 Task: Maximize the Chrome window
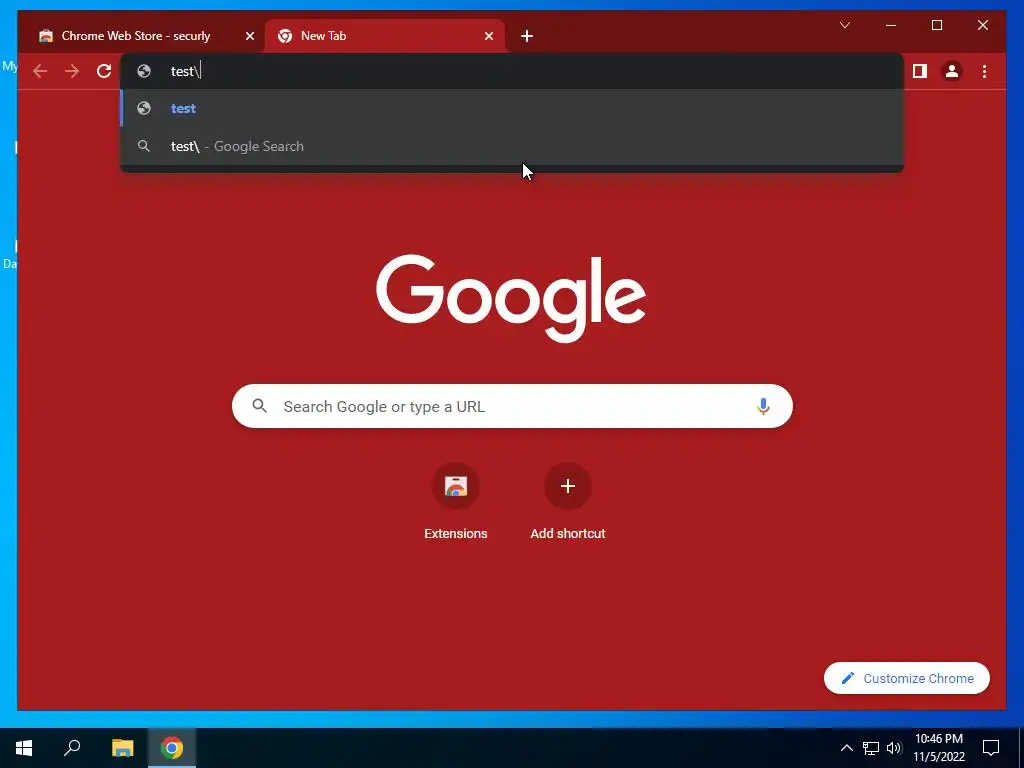[936, 25]
